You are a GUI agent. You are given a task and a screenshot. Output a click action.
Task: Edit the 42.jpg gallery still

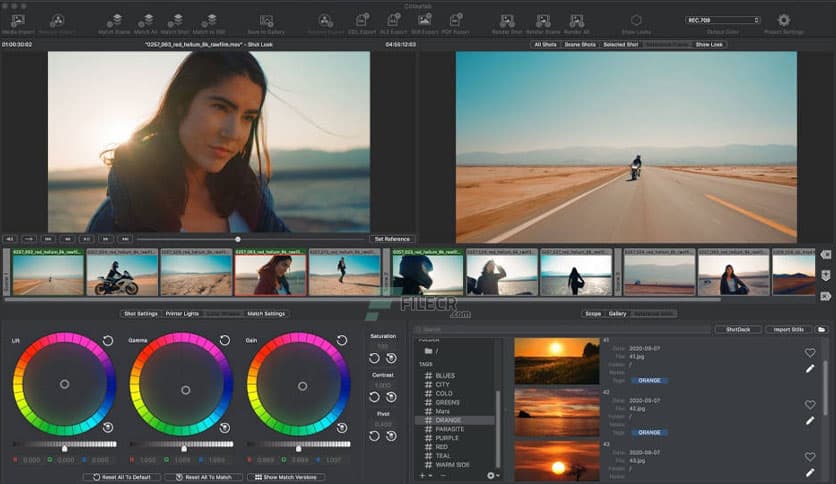[810, 421]
